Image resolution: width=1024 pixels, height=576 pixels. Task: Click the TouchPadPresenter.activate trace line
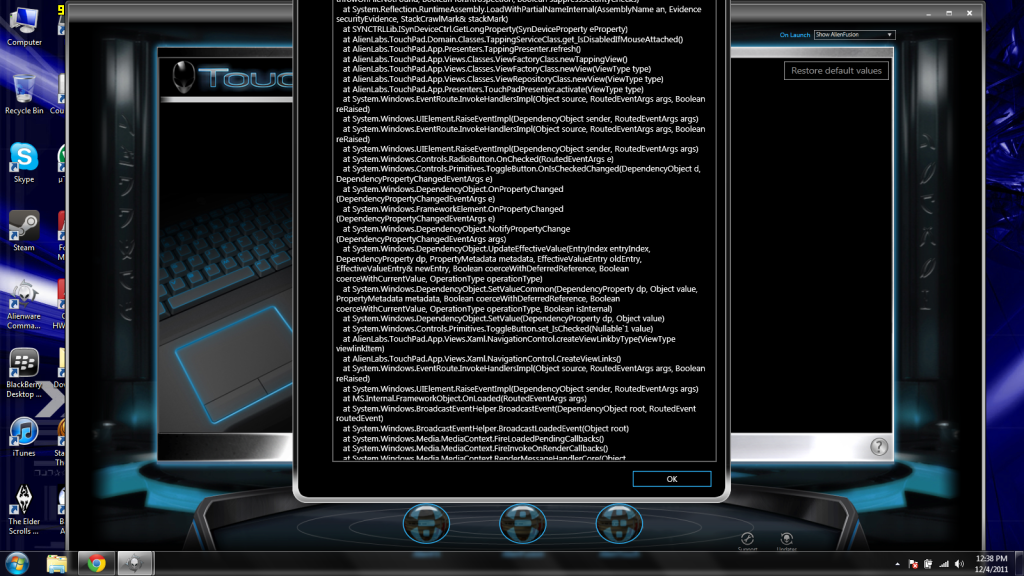[x=493, y=89]
